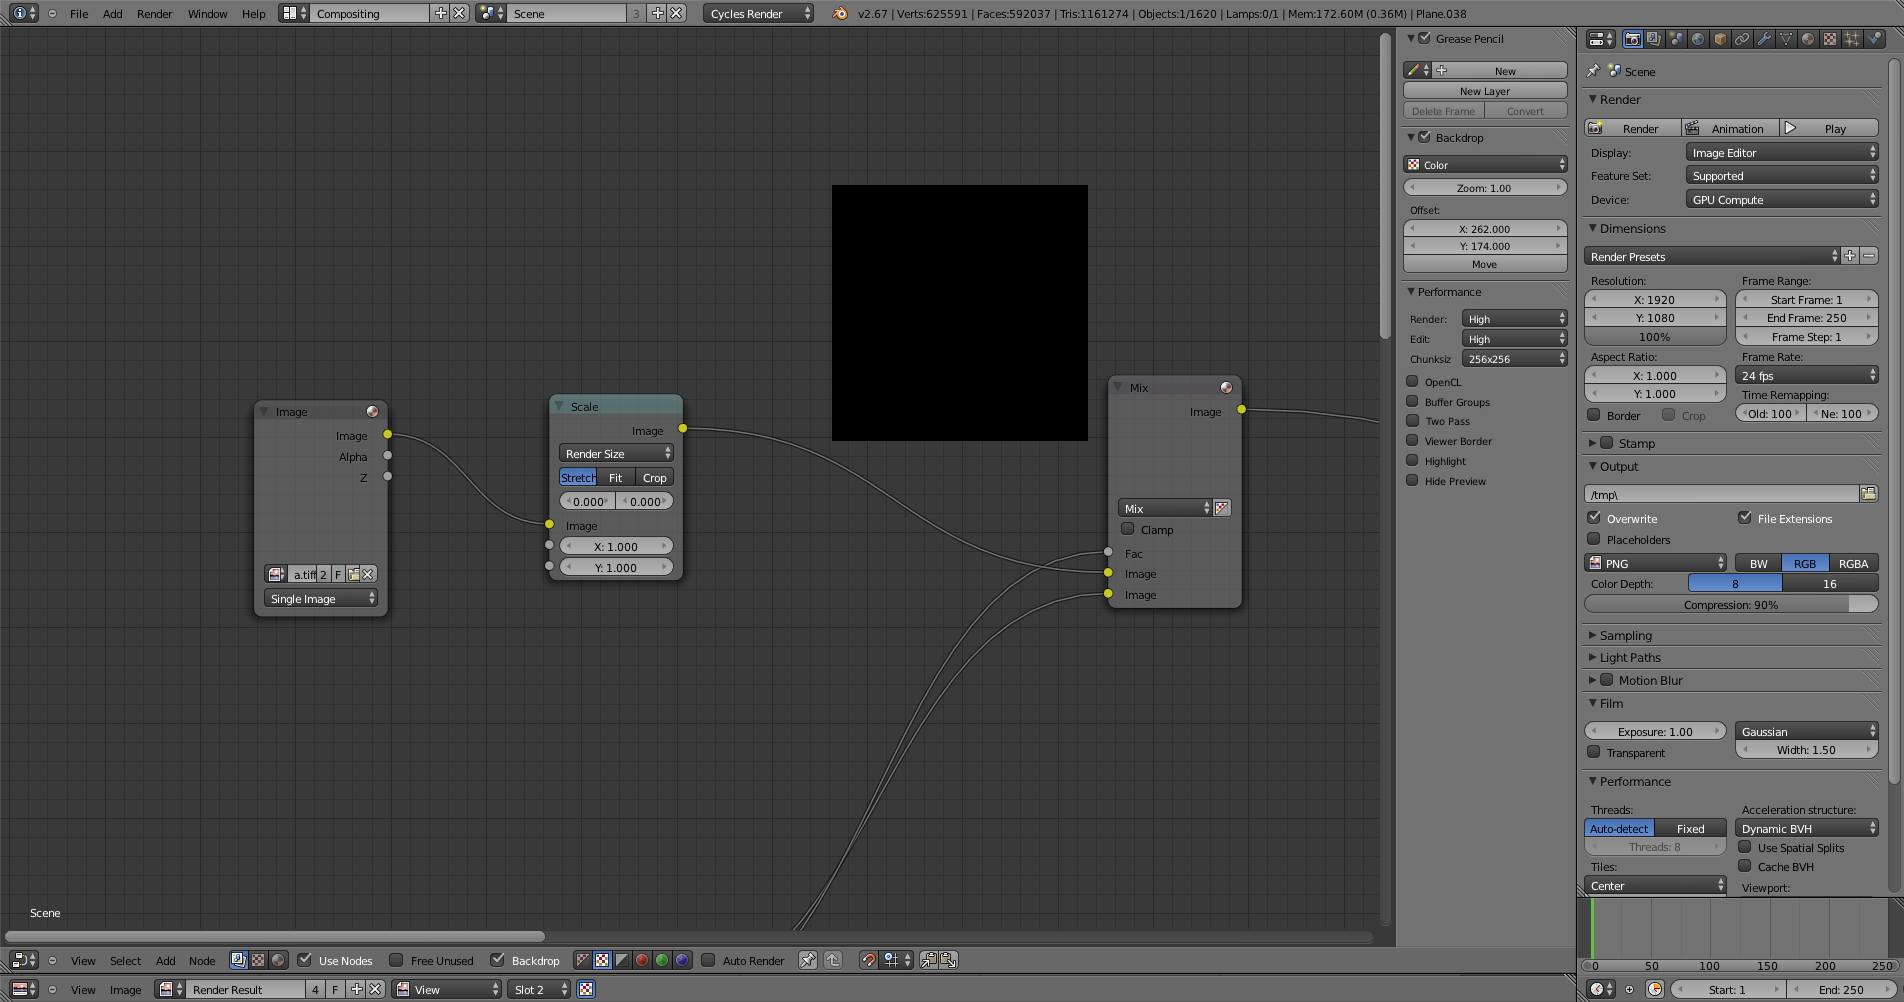Image resolution: width=1904 pixels, height=1002 pixels.
Task: Show the red channel backdrop
Action: click(x=642, y=960)
